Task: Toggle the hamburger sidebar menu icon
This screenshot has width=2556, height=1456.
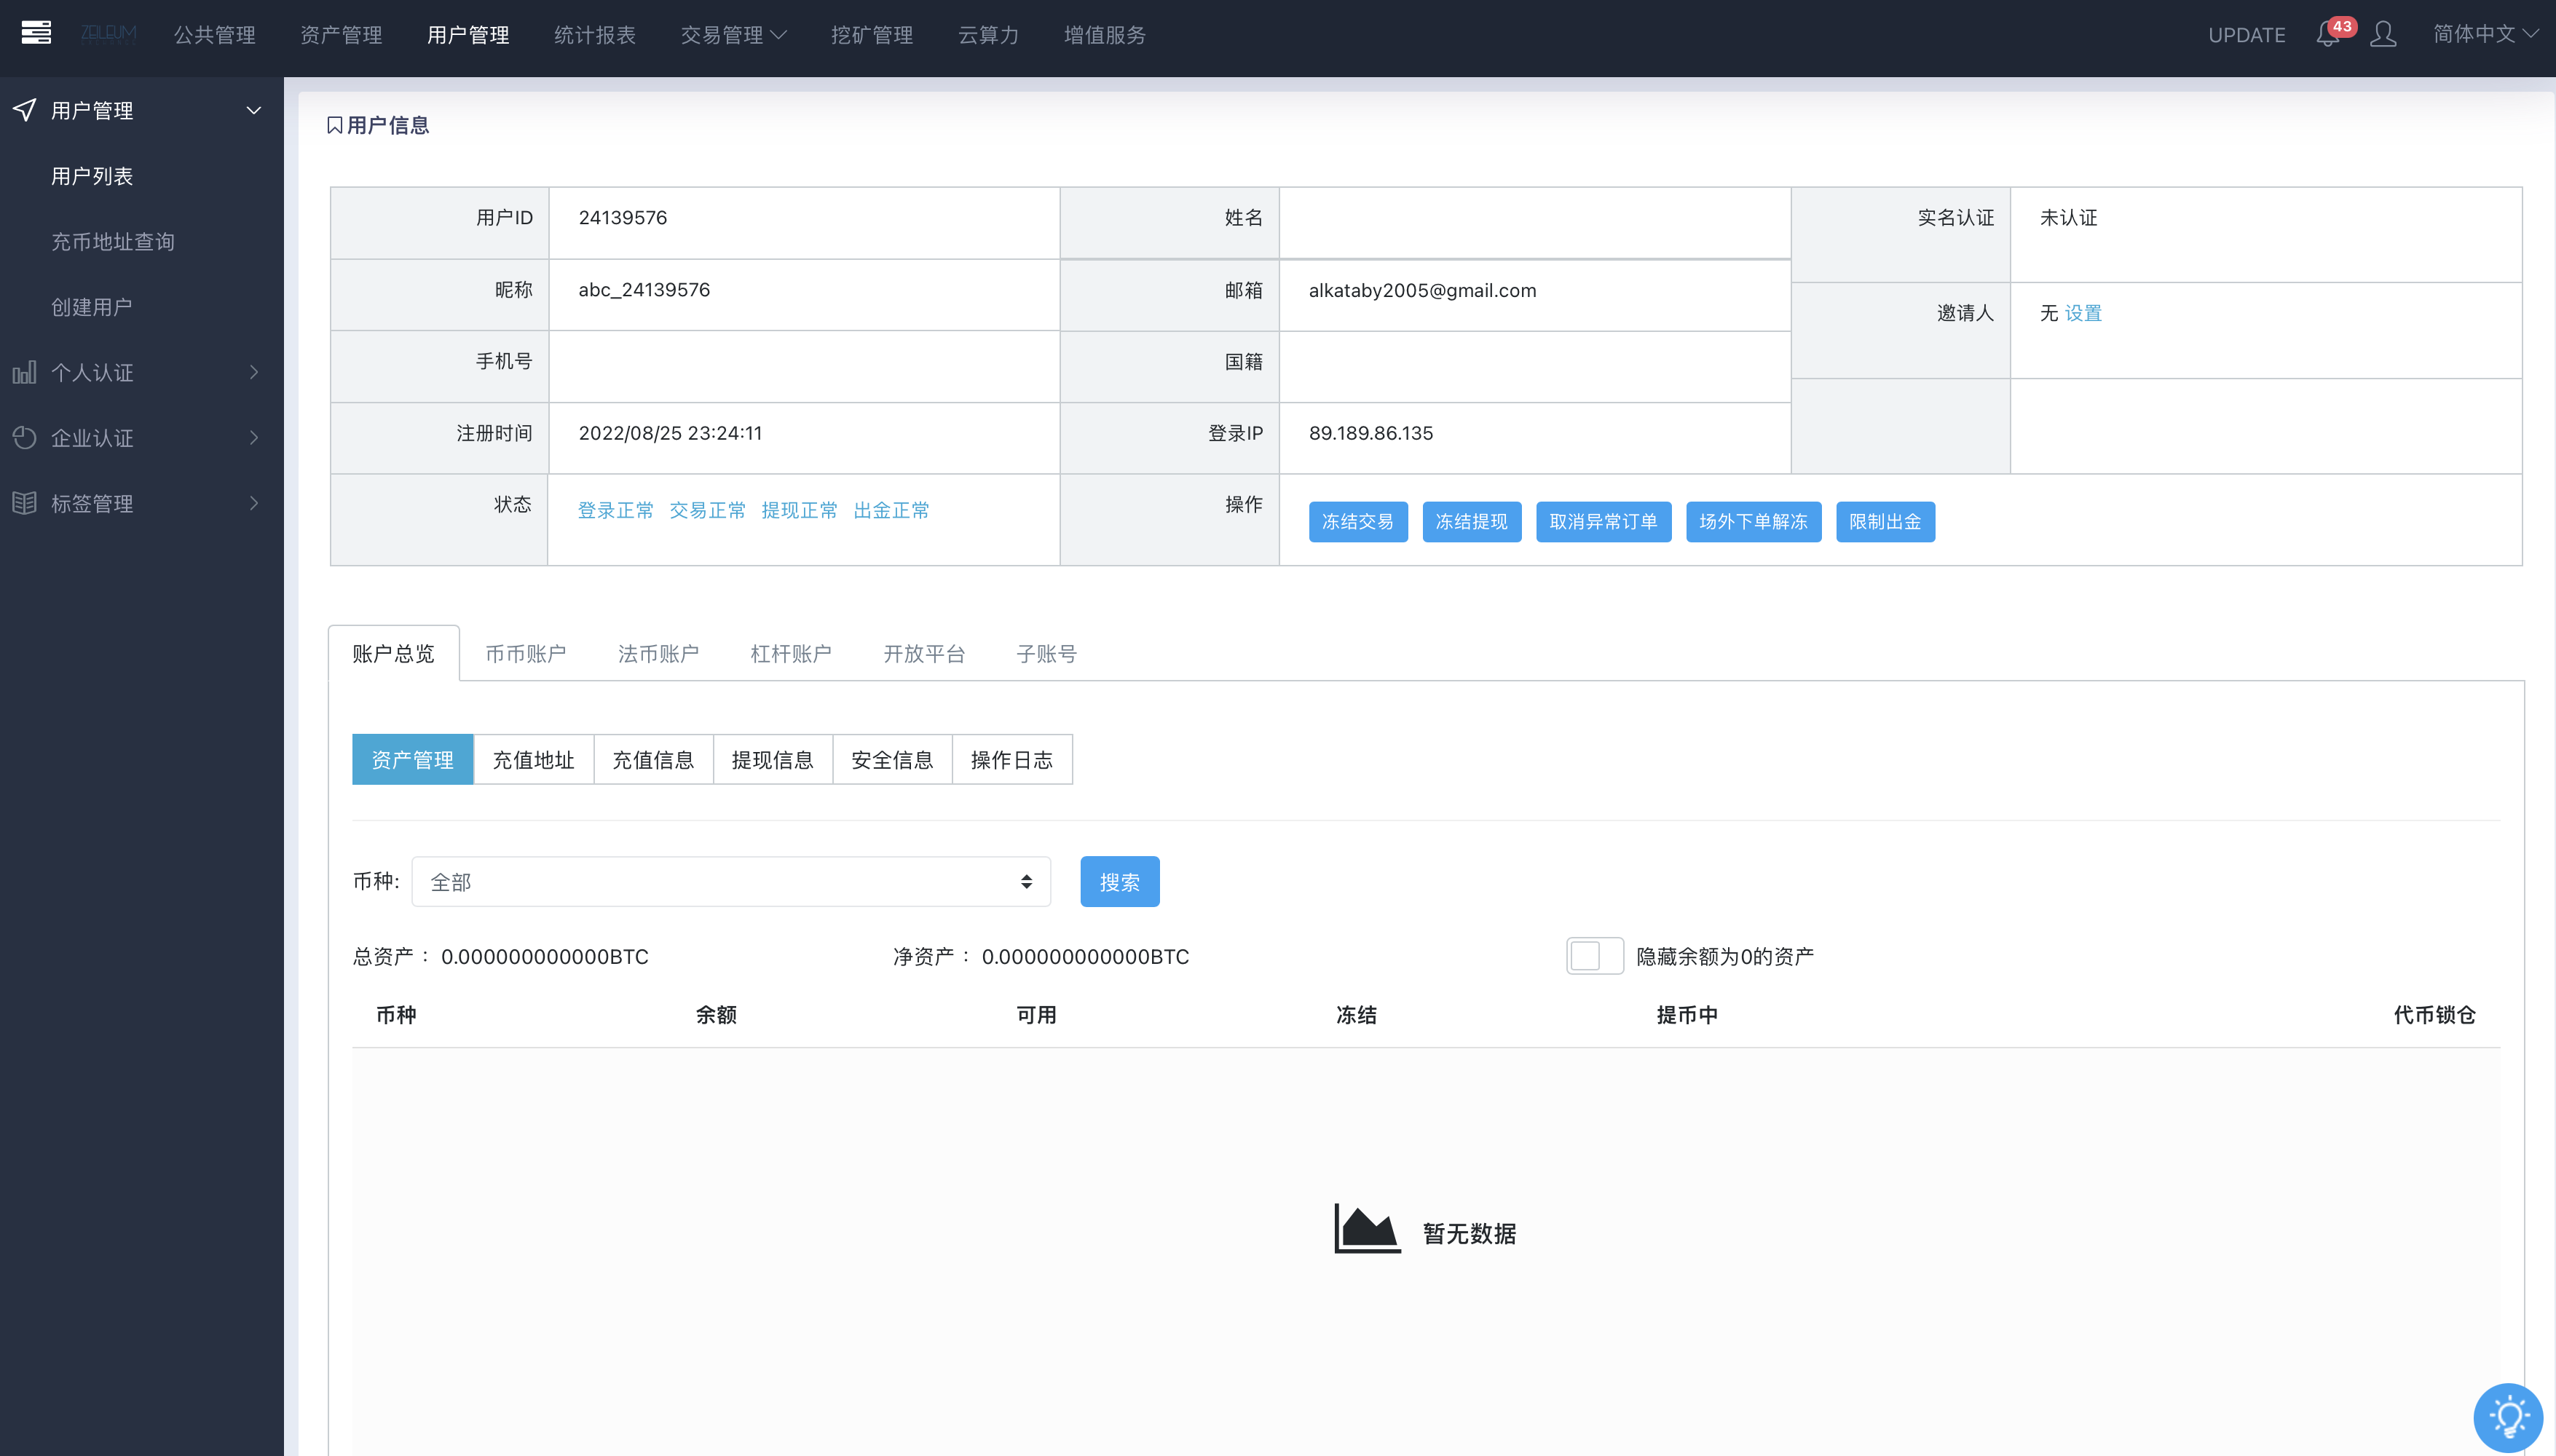Action: click(36, 33)
